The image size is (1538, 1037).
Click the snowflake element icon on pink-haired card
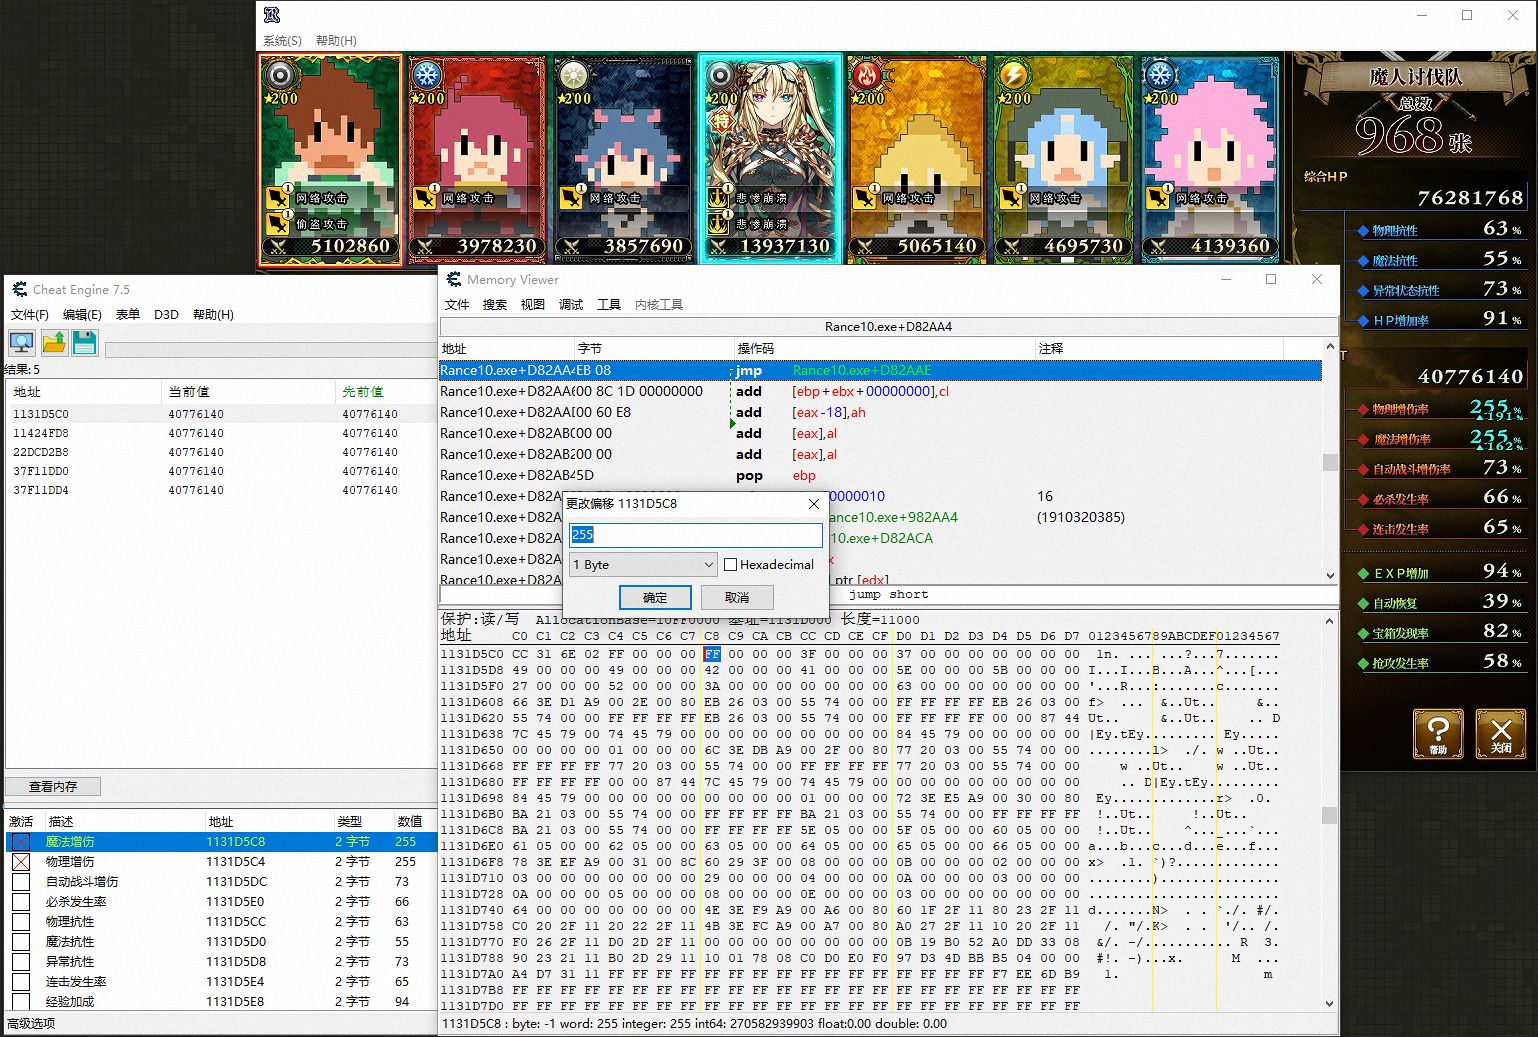[1160, 75]
